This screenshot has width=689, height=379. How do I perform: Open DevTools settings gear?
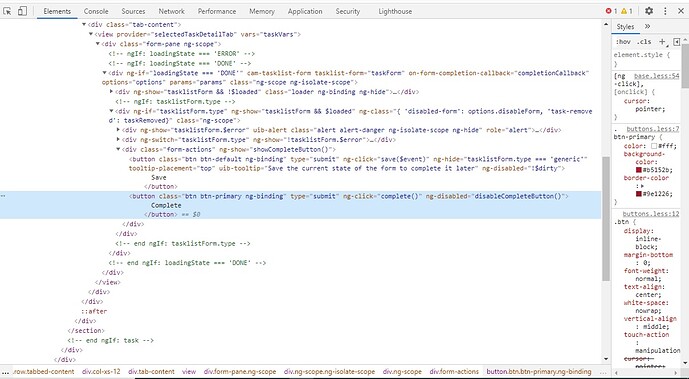(649, 11)
